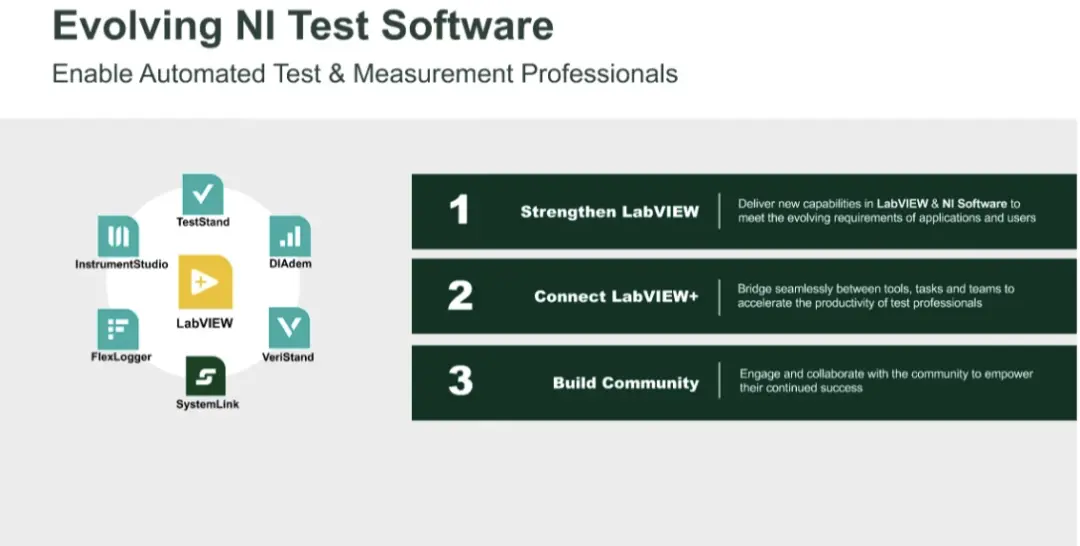Click the VeriStand V icon
The image size is (1080, 546).
tap(289, 328)
